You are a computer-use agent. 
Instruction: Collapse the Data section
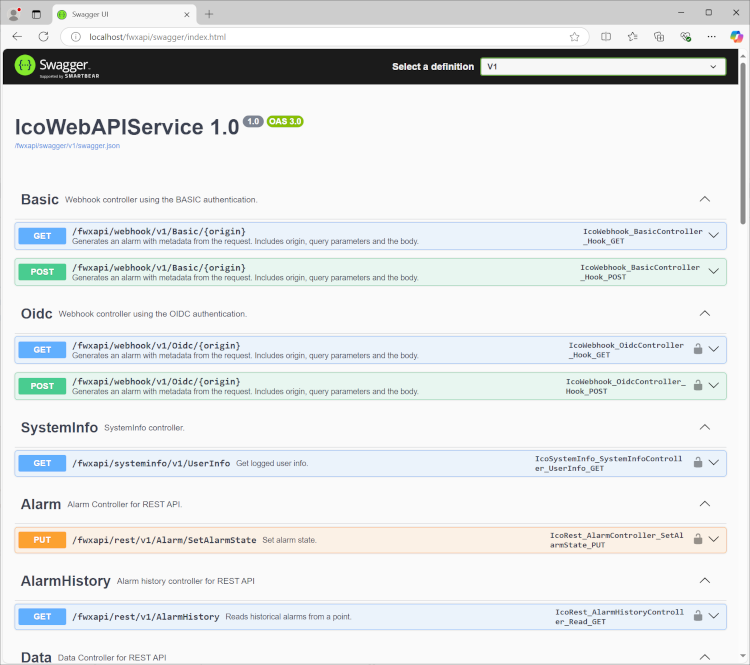pos(705,657)
